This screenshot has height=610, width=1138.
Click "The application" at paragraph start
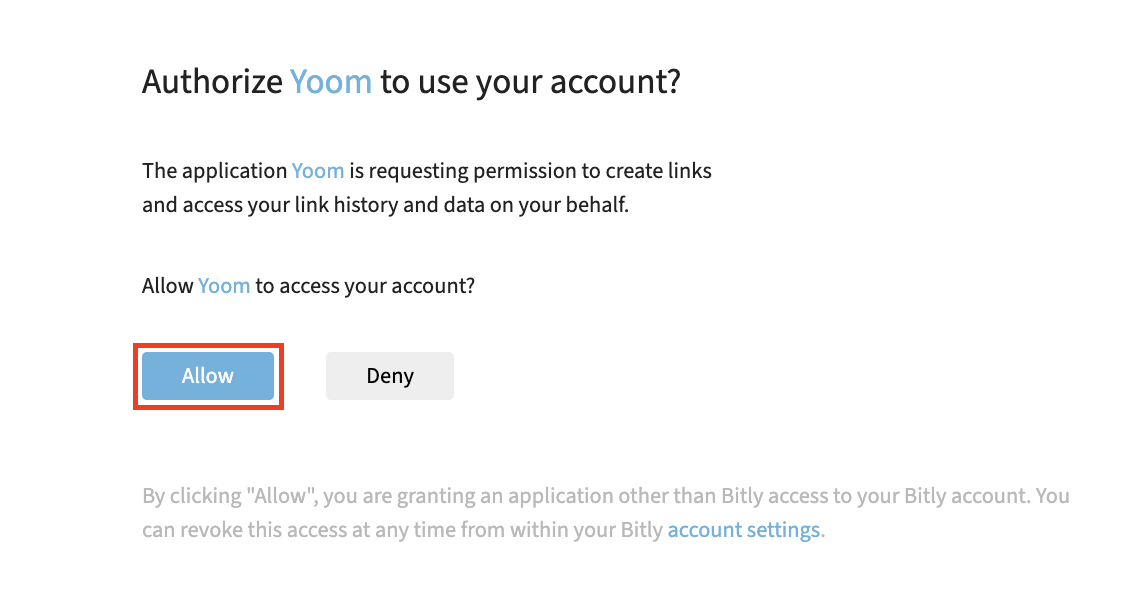214,171
